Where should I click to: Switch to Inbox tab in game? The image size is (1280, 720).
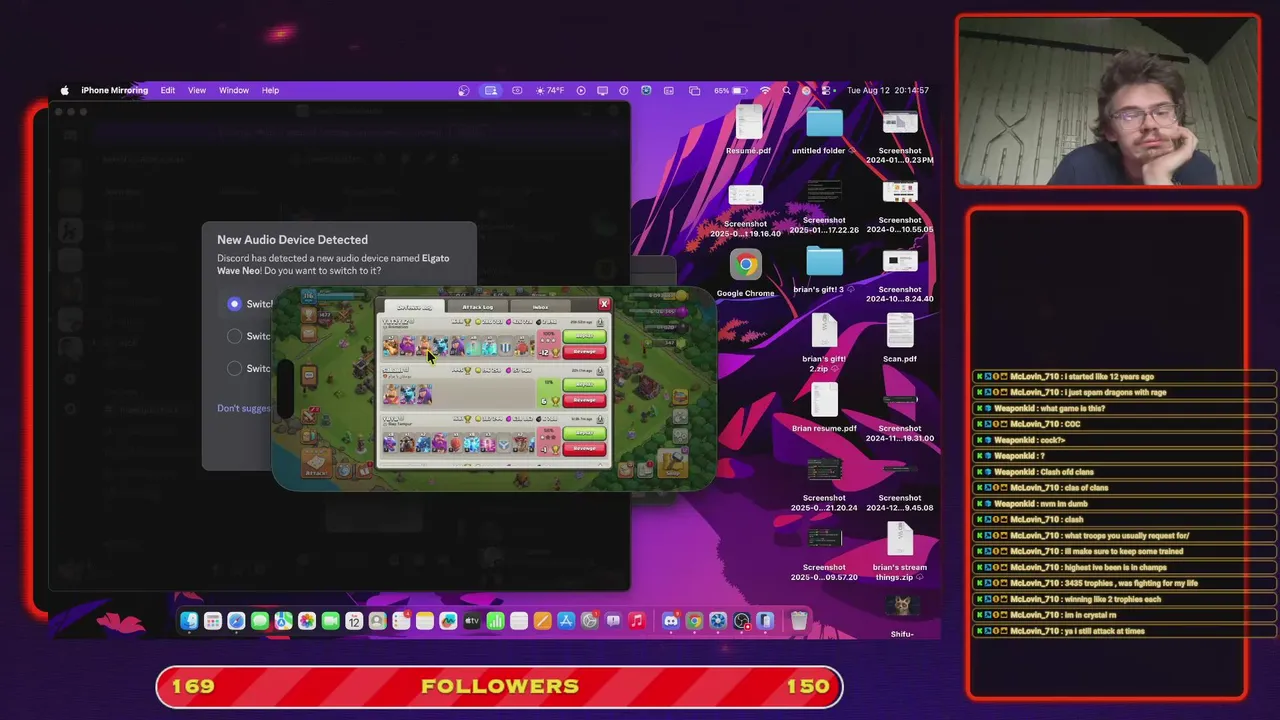click(540, 306)
